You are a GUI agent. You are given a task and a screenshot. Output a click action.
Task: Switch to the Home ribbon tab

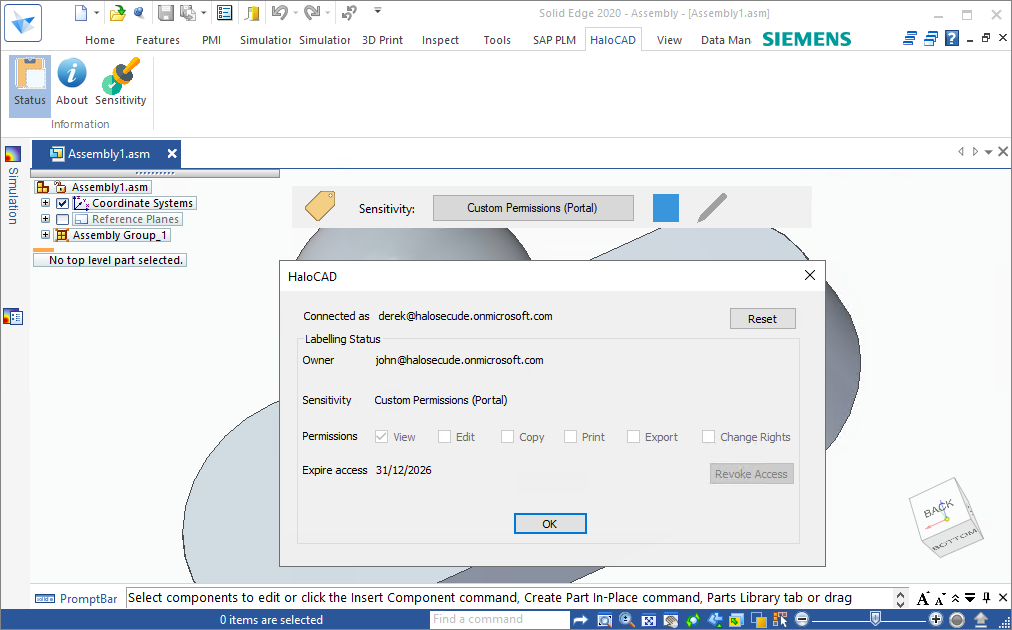point(100,40)
